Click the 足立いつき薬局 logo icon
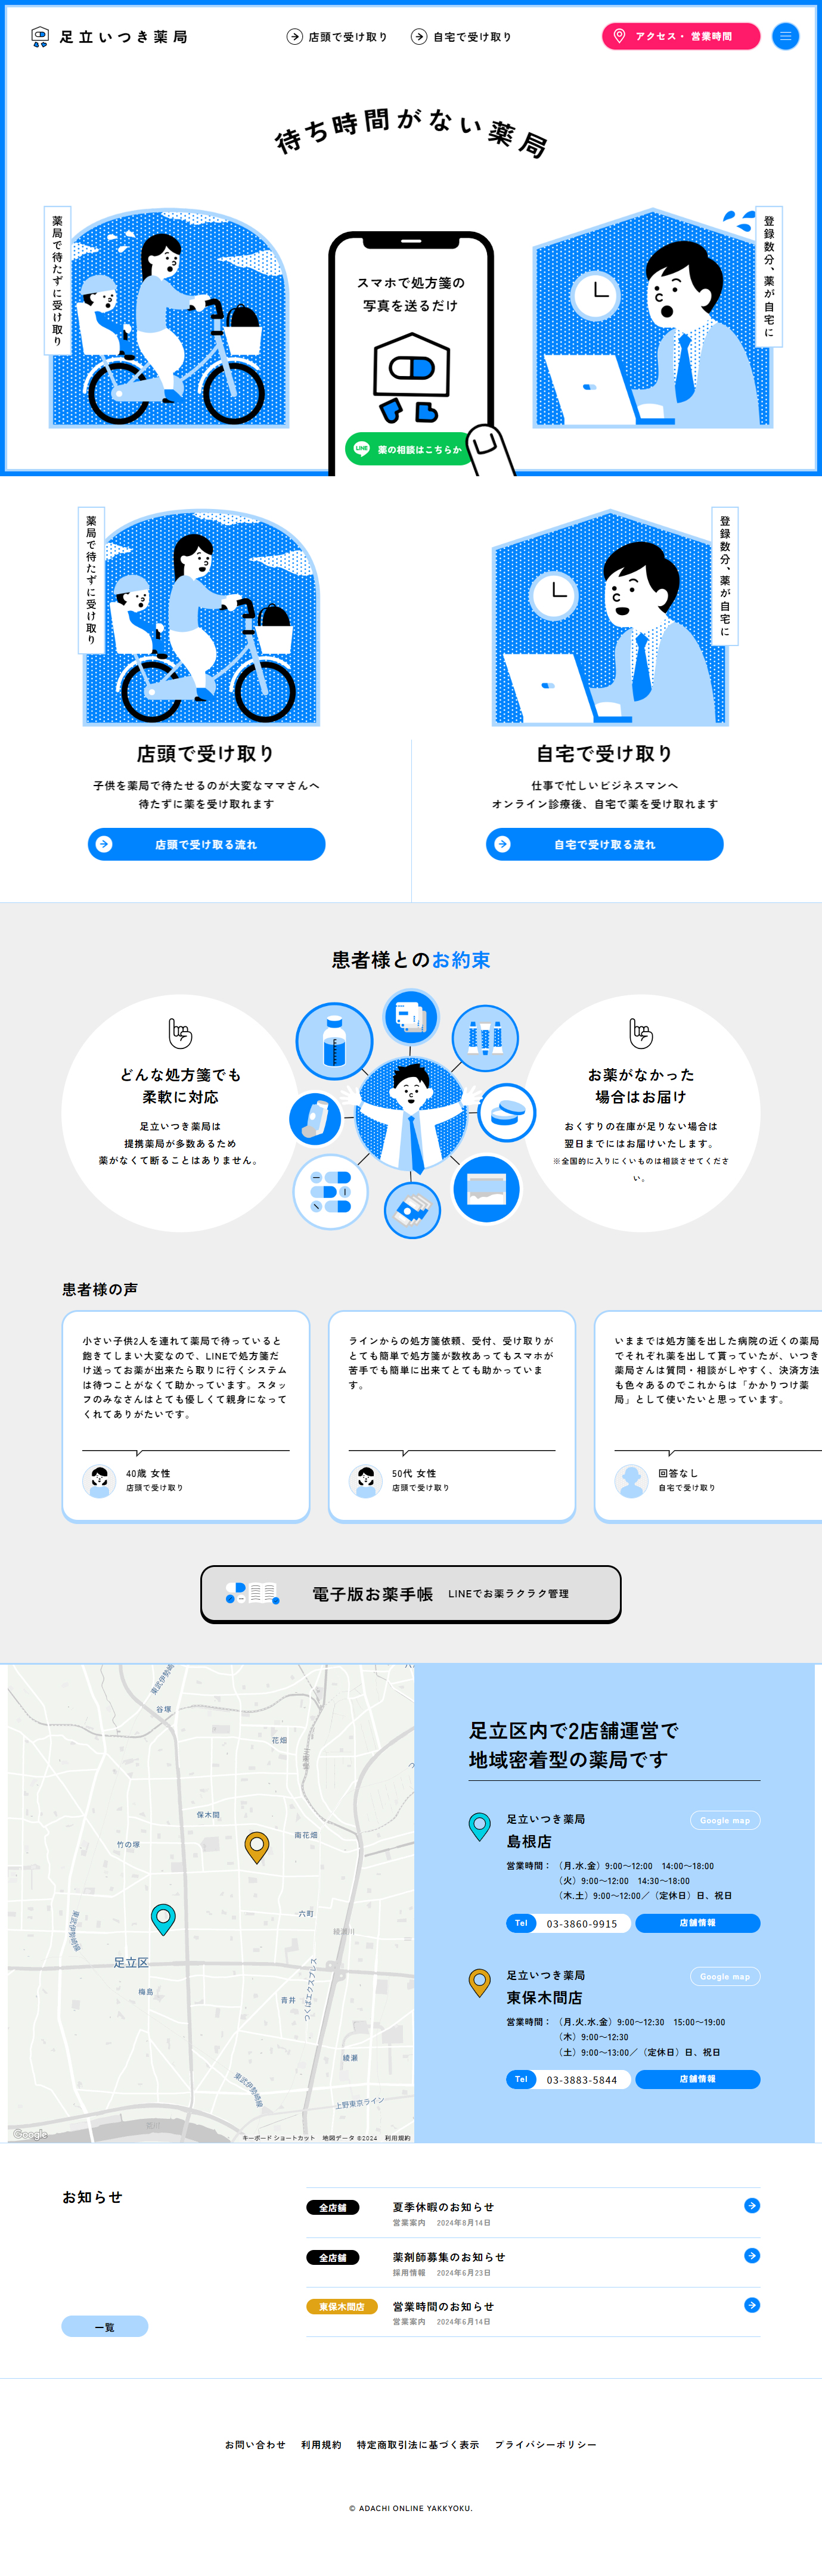 tap(40, 37)
